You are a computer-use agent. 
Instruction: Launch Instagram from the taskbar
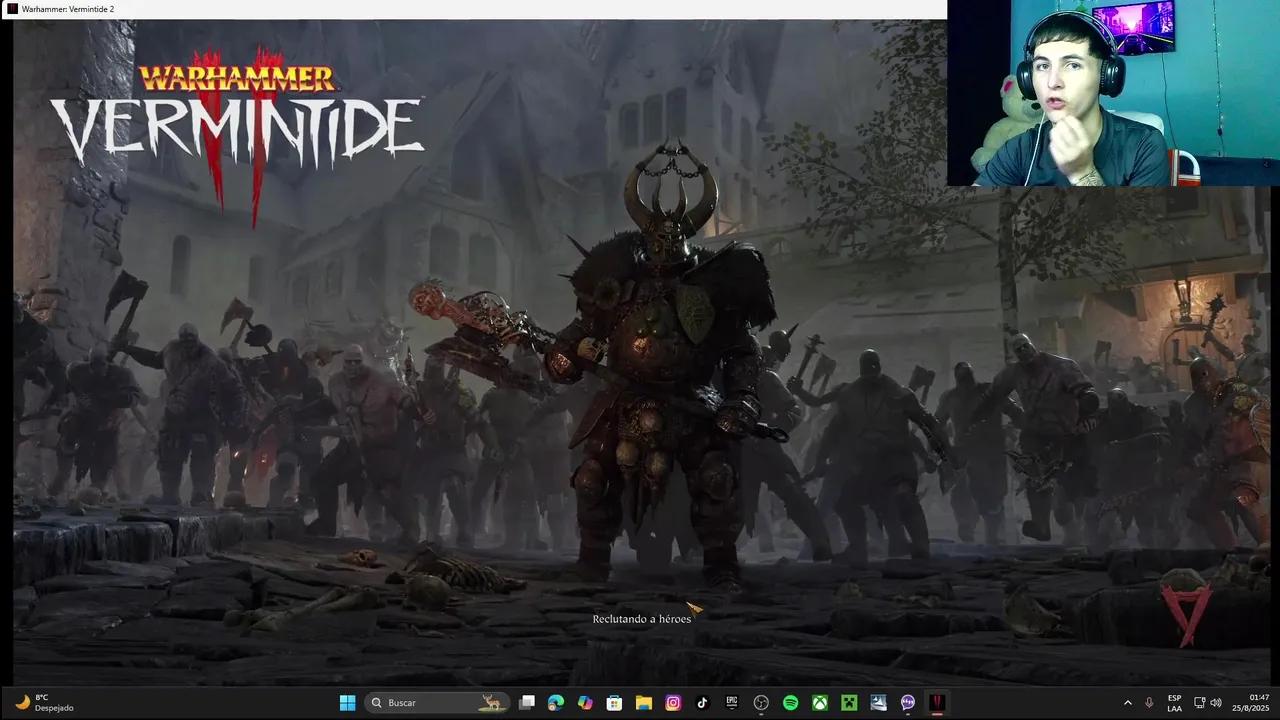click(673, 703)
